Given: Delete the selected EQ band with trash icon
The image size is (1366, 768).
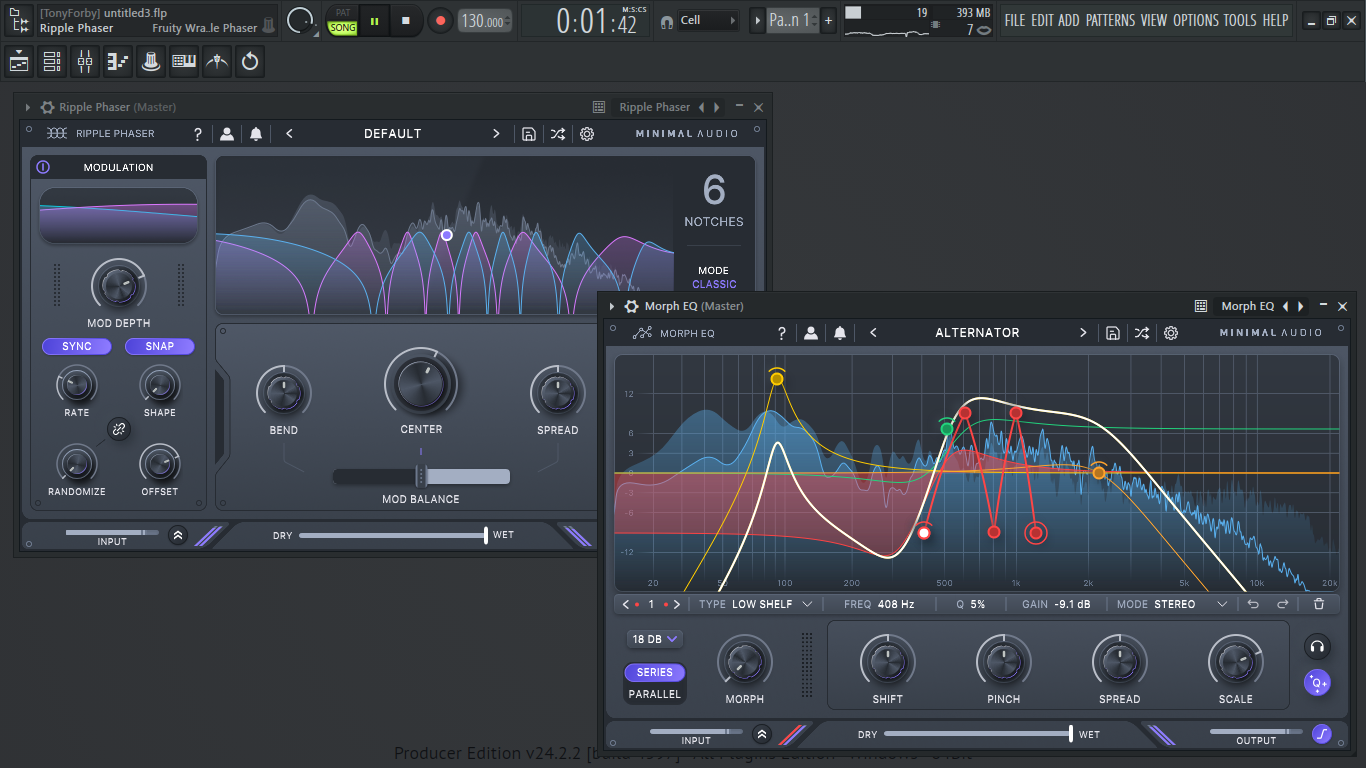Looking at the screenshot, I should click(1319, 604).
